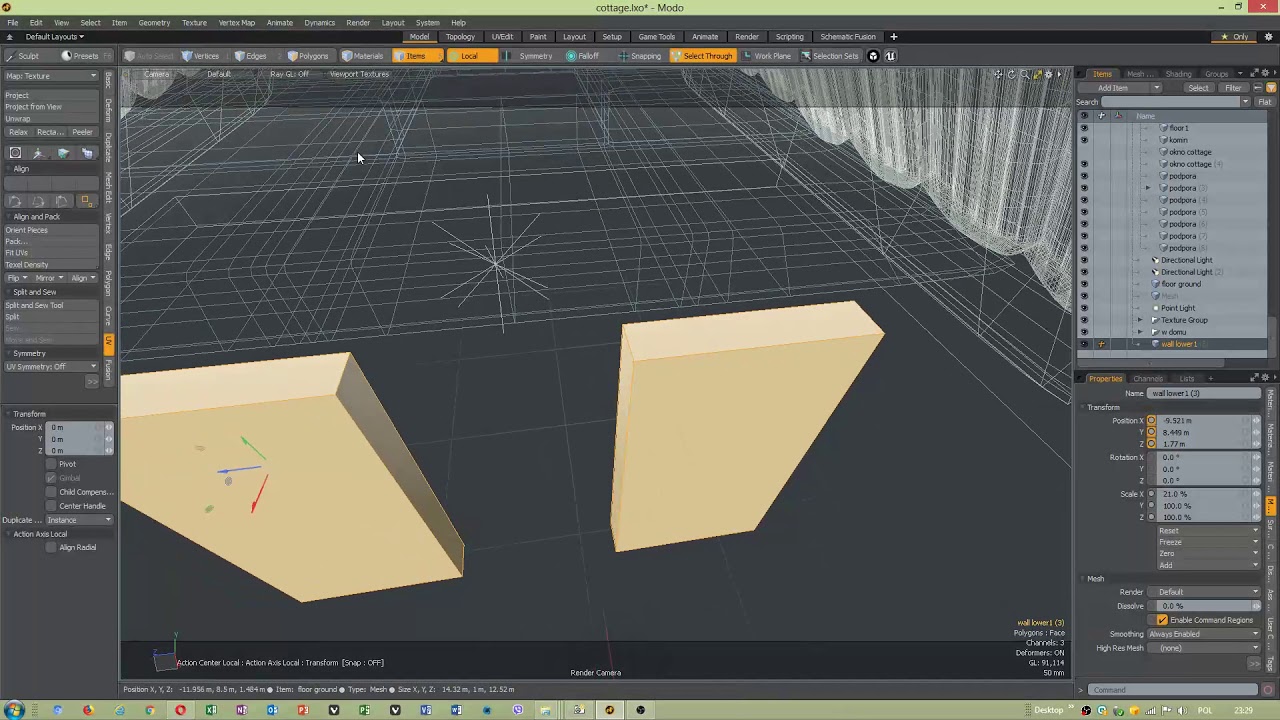The image size is (1280, 720).
Task: Open the Geometry menu
Action: pyautogui.click(x=154, y=22)
